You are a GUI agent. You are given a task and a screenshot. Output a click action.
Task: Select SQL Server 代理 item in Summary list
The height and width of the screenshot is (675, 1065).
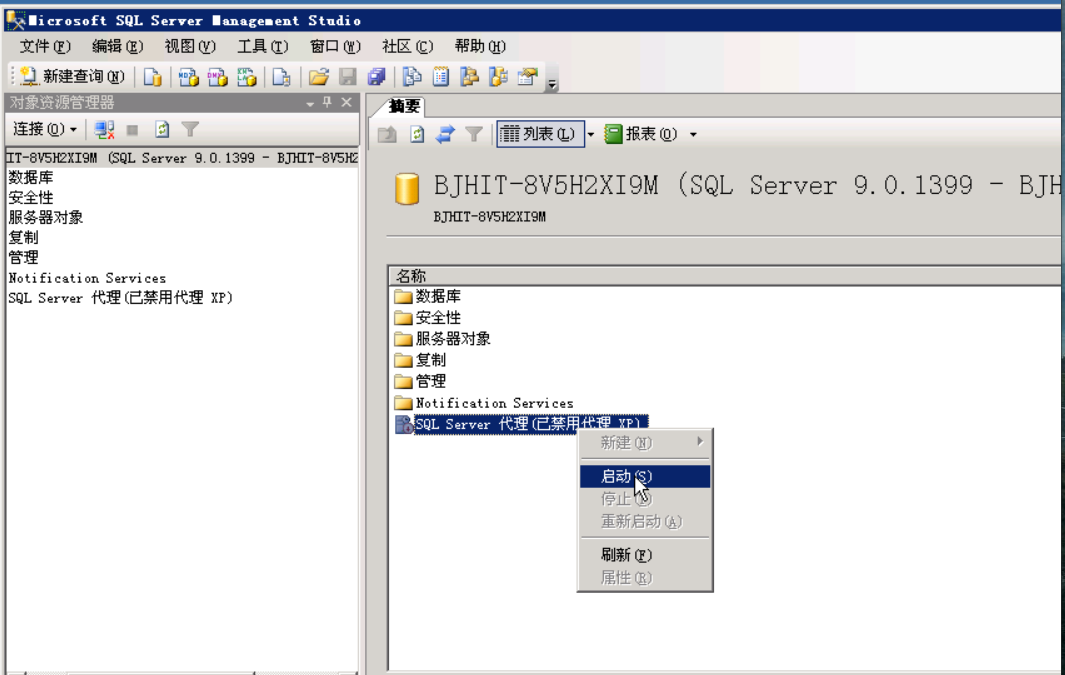pyautogui.click(x=521, y=424)
